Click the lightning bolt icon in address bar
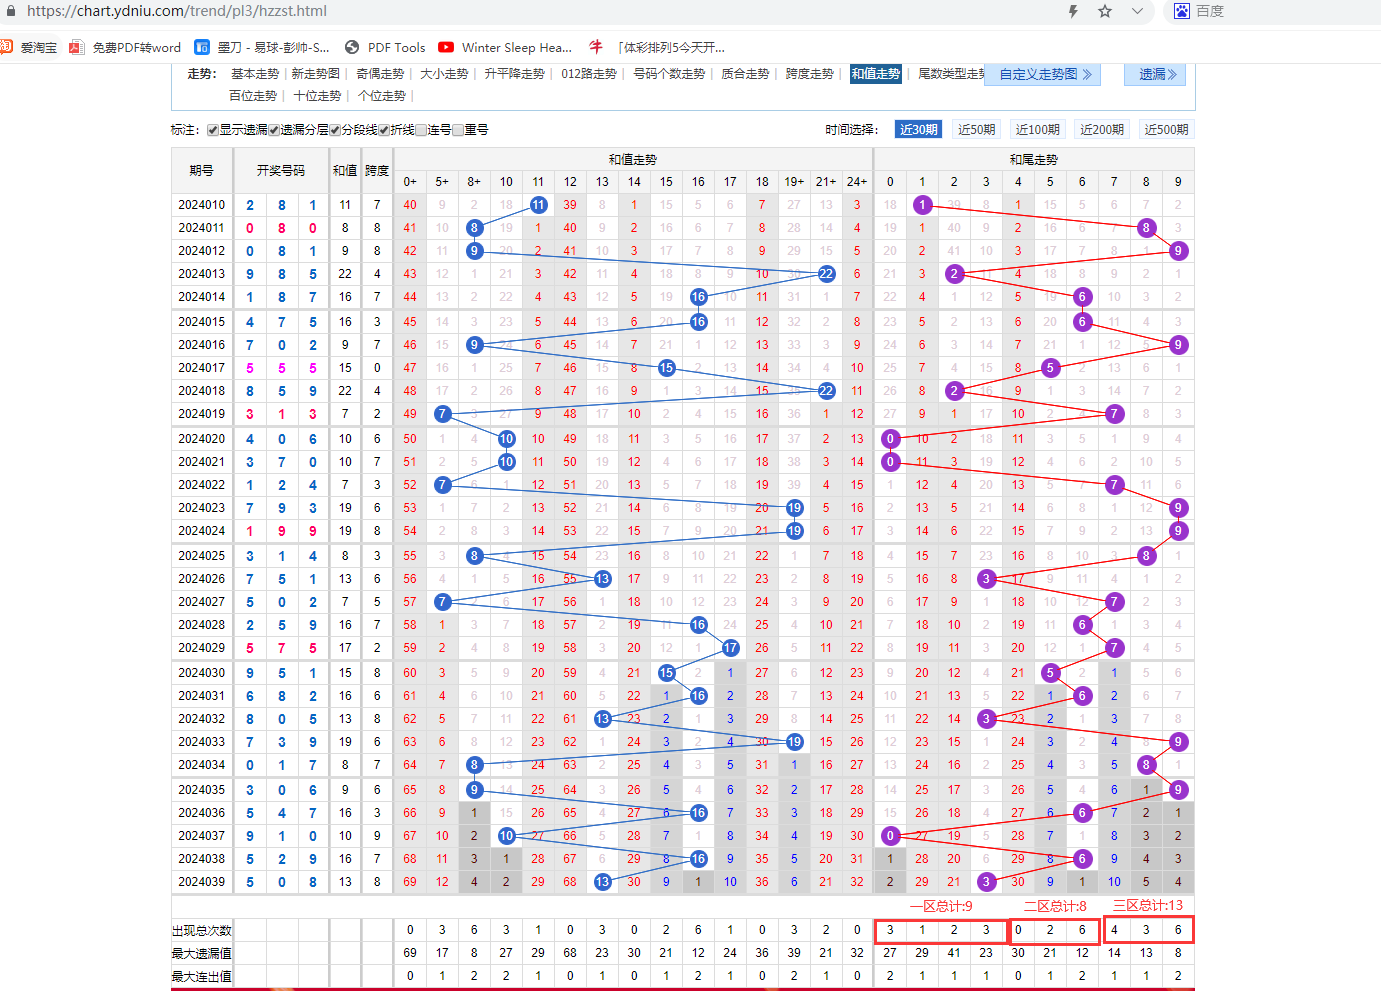 coord(1073,11)
